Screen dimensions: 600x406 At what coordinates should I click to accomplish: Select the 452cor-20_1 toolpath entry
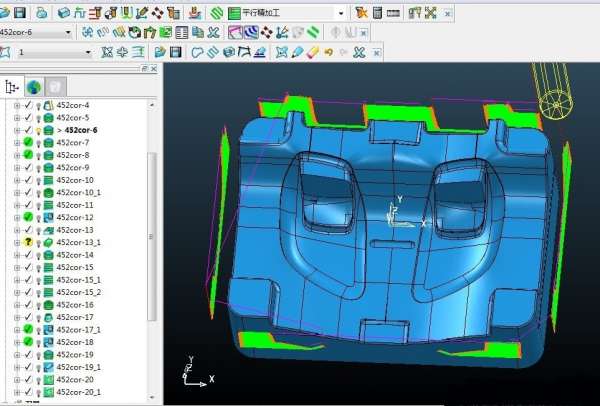tap(78, 392)
